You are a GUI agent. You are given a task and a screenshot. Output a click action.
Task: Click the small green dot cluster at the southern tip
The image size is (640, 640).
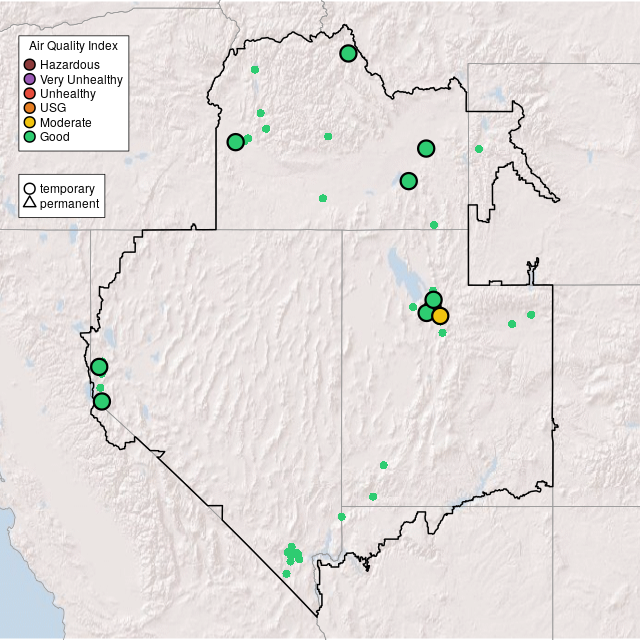click(292, 554)
